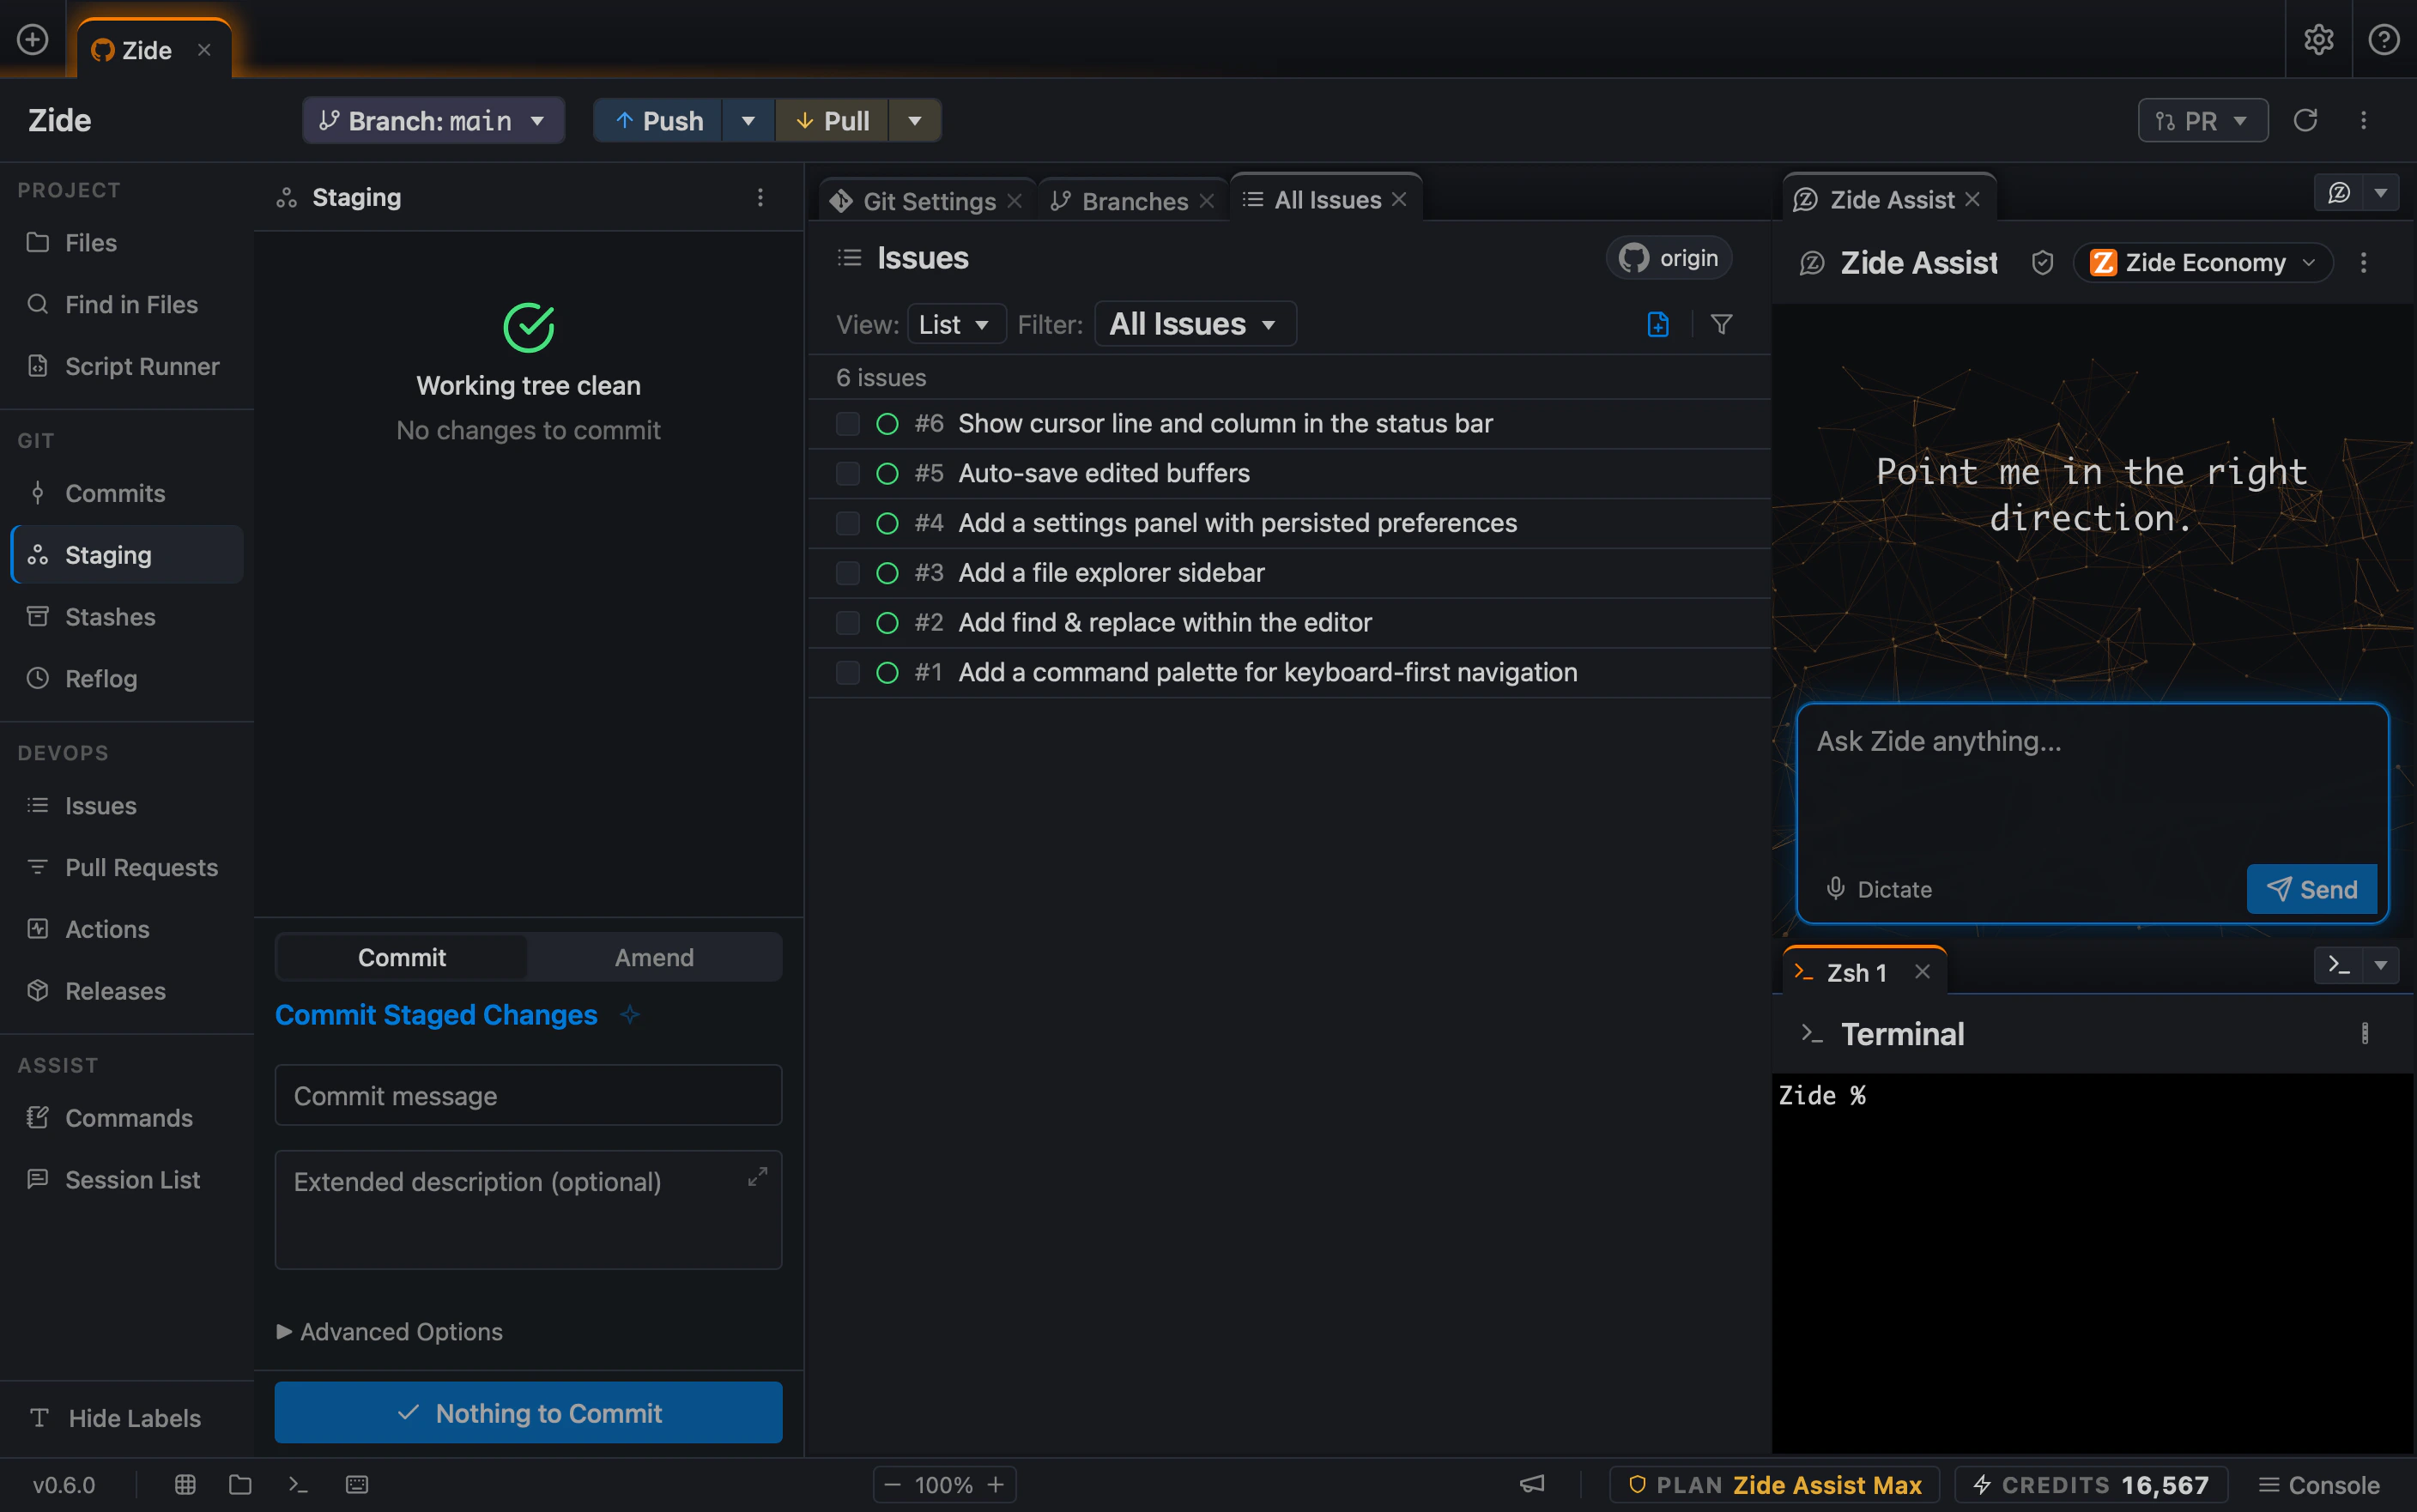Click the folder icon in status bar
Screen dimensions: 2417x1512
pos(240,1484)
